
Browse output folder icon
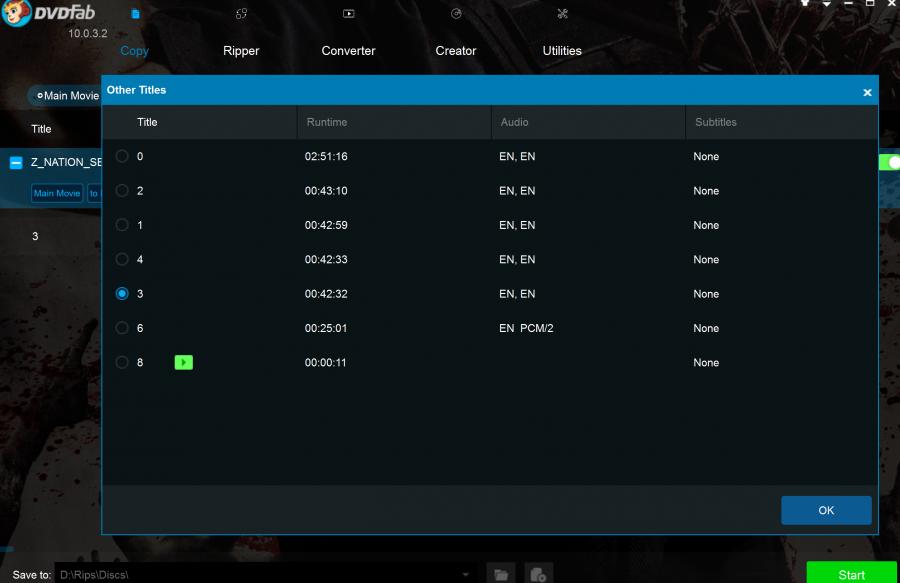501,574
